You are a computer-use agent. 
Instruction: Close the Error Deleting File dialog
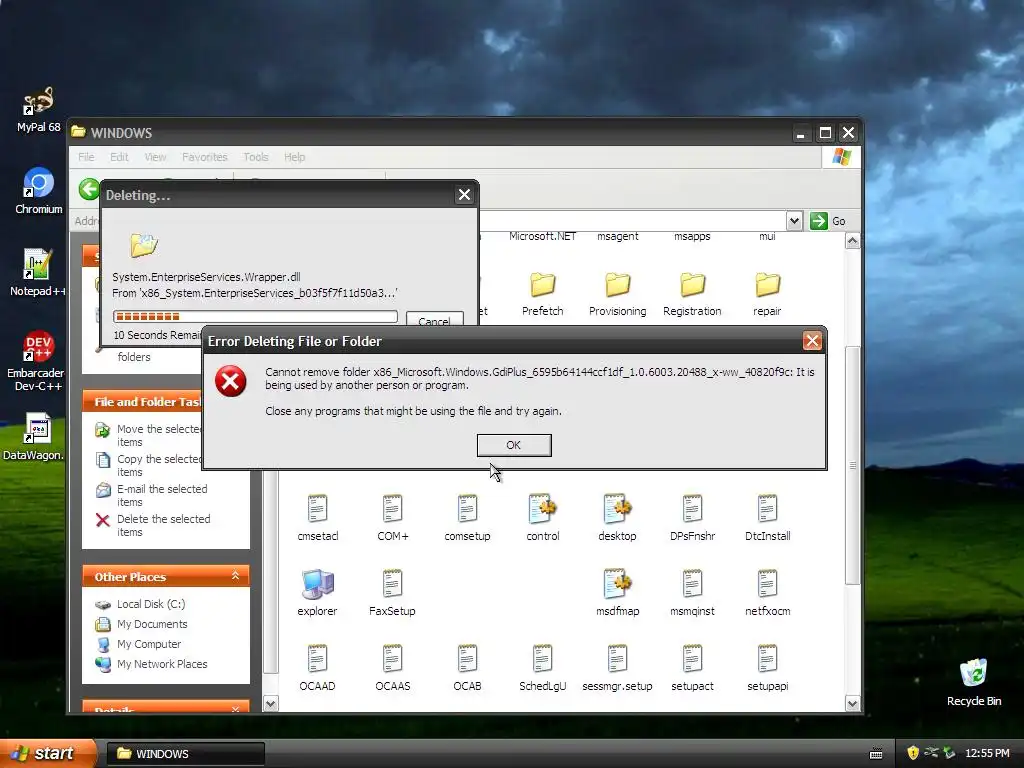coord(812,340)
